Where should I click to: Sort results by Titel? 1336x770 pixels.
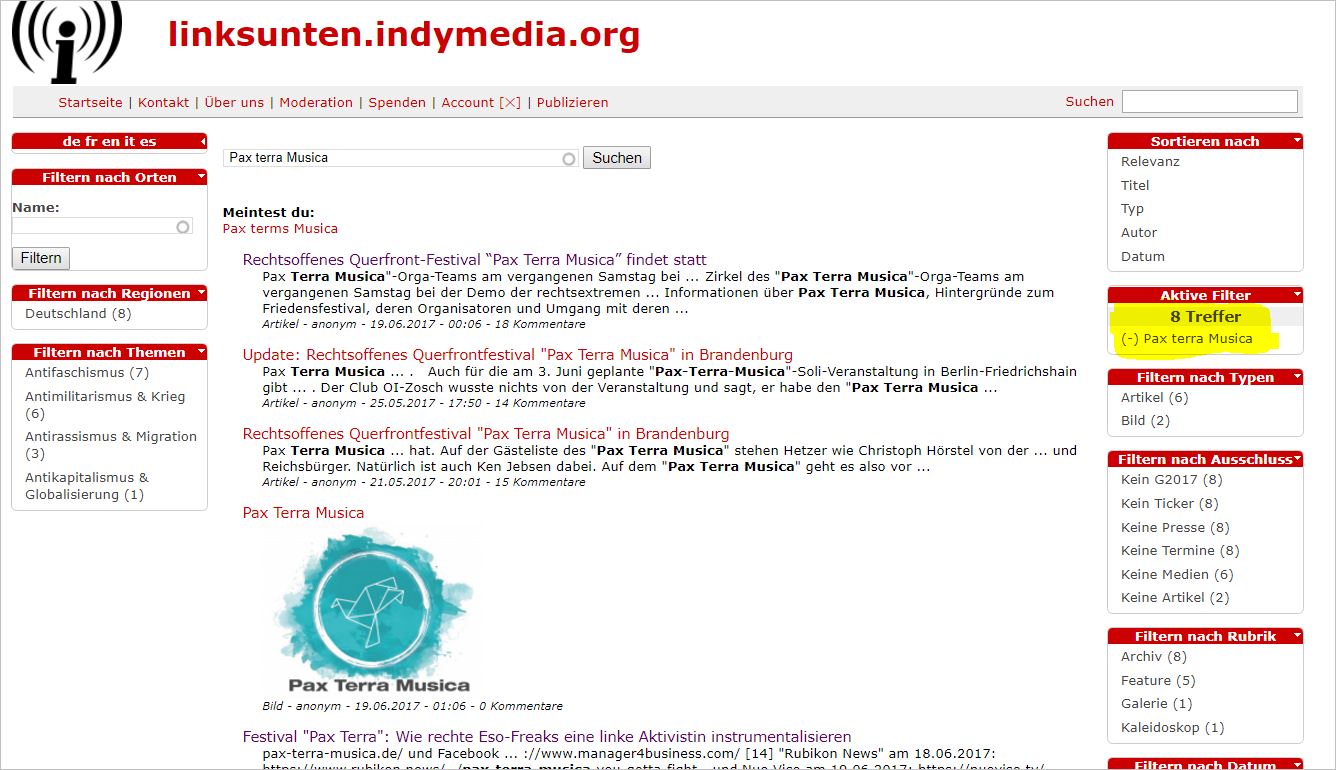point(1135,185)
